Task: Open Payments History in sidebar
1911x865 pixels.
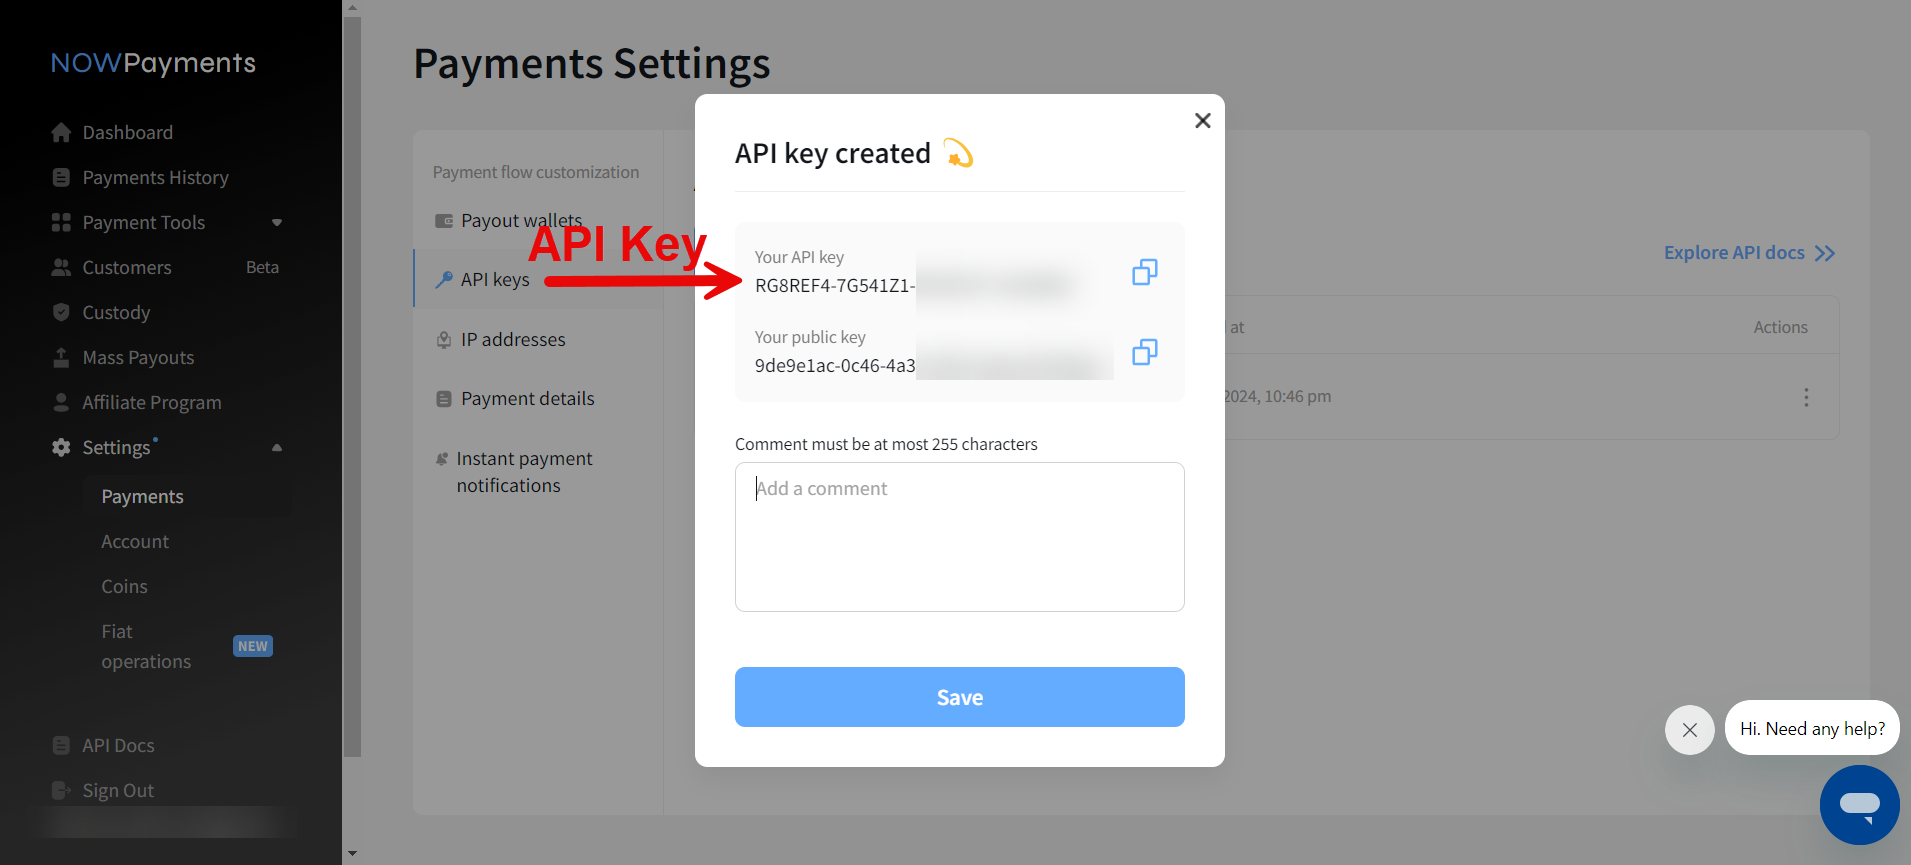Action: 155,178
